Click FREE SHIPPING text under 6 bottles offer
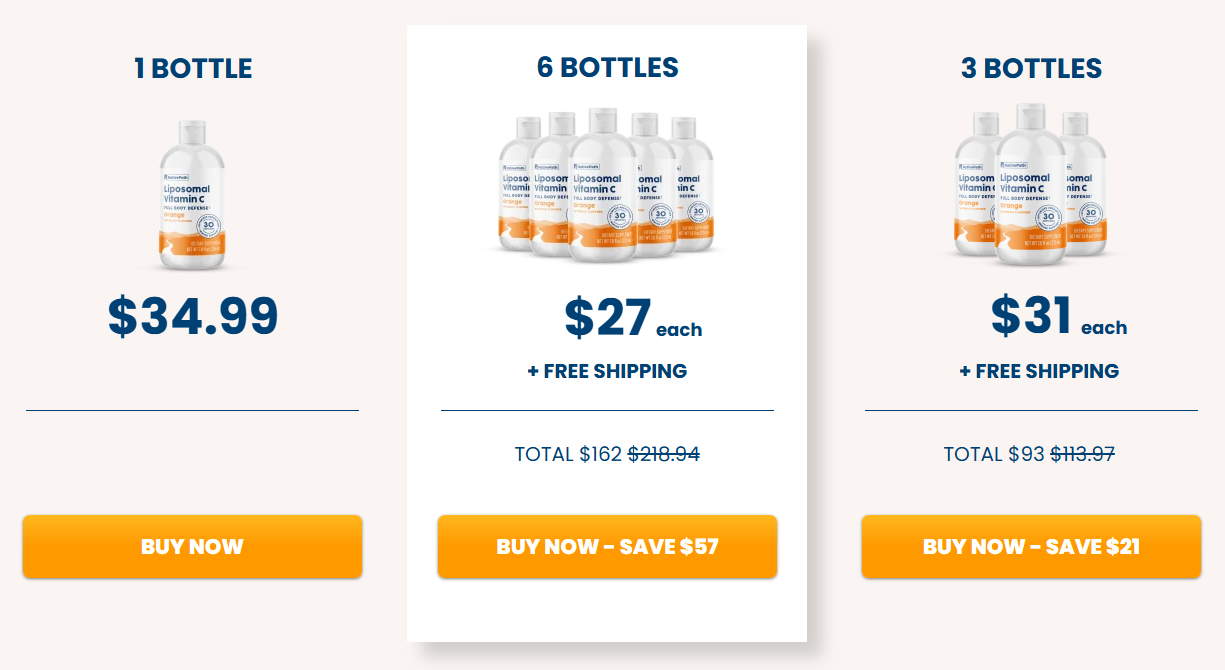 click(x=607, y=371)
